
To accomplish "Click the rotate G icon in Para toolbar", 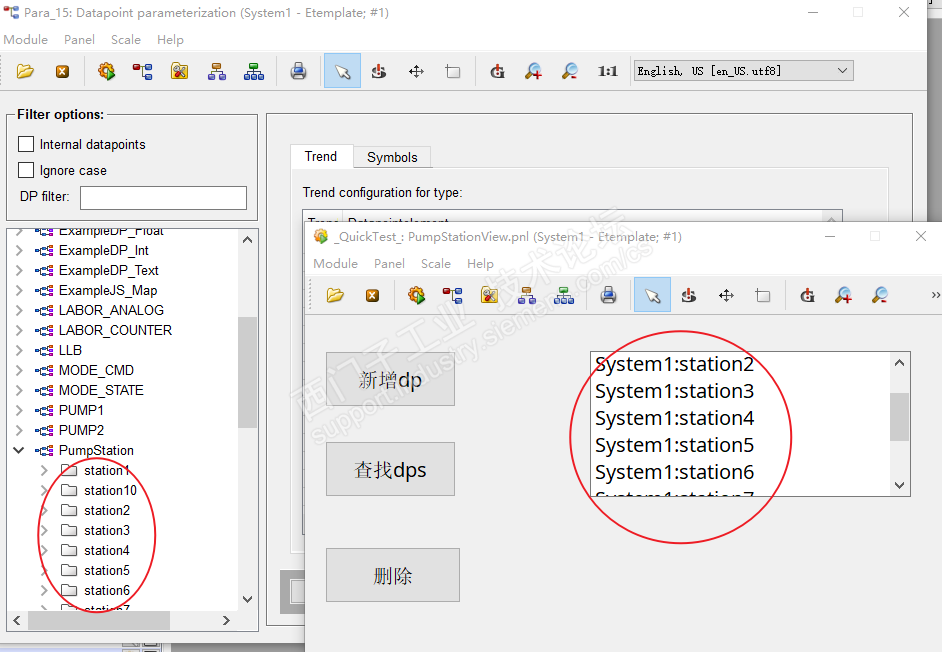I will (x=497, y=72).
